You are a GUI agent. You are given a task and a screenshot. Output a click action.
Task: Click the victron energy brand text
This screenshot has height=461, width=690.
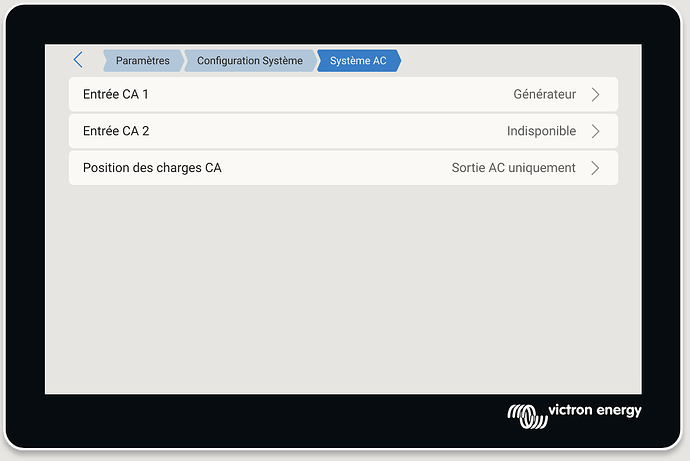point(595,410)
